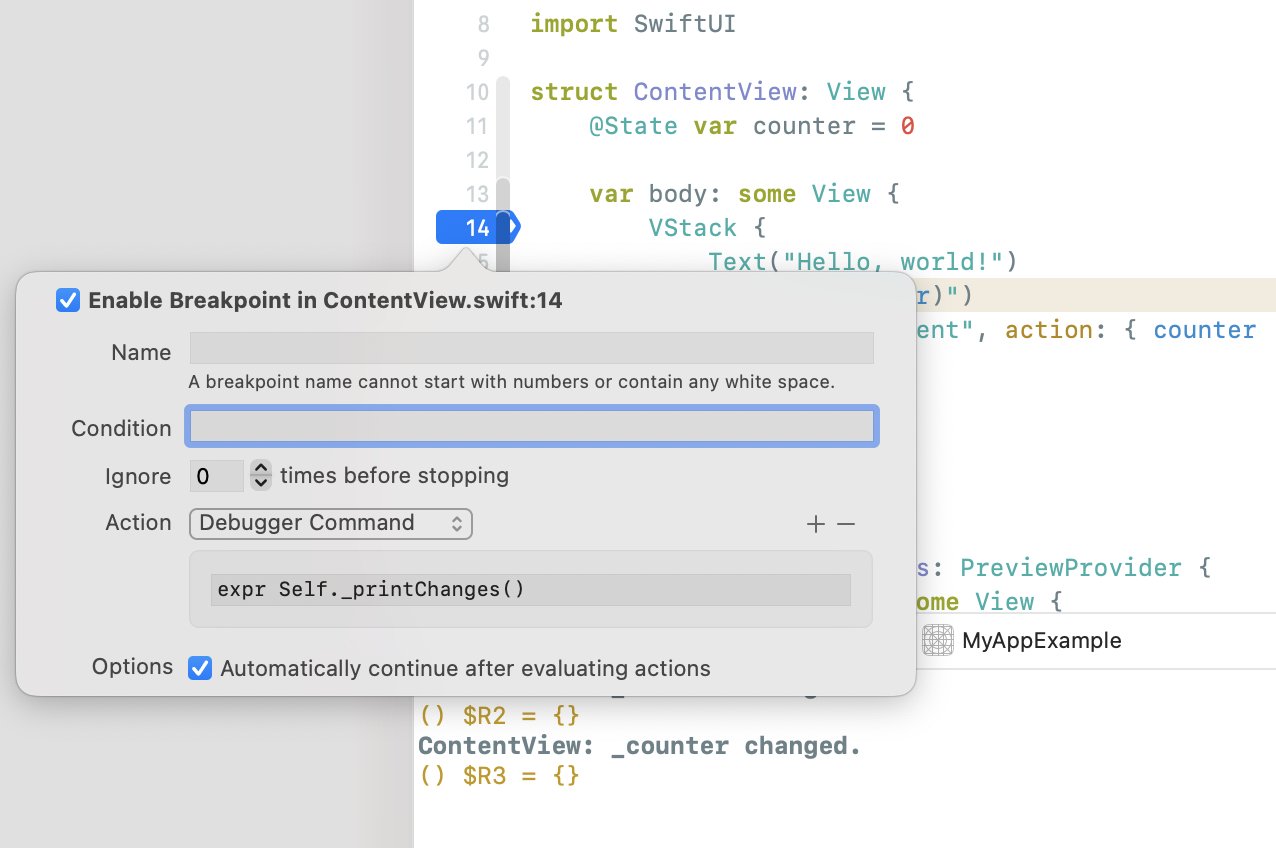Click the MyAppExample app icon
The height and width of the screenshot is (848, 1276).
point(937,640)
